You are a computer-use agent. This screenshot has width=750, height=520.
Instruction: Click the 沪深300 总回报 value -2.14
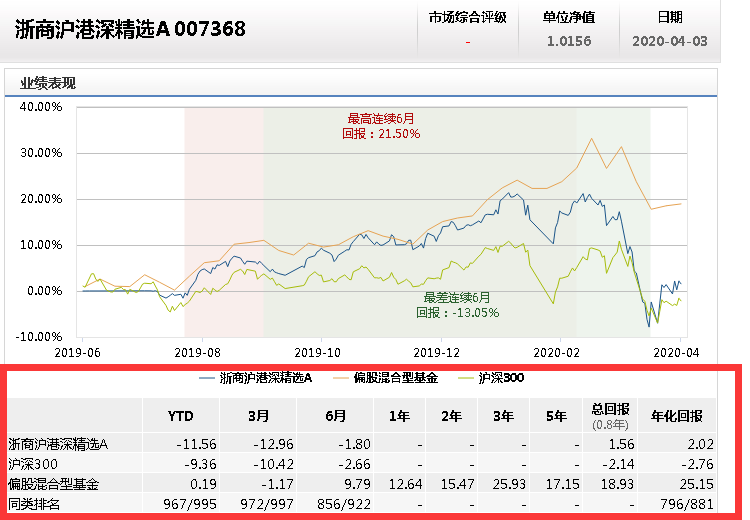(x=618, y=464)
